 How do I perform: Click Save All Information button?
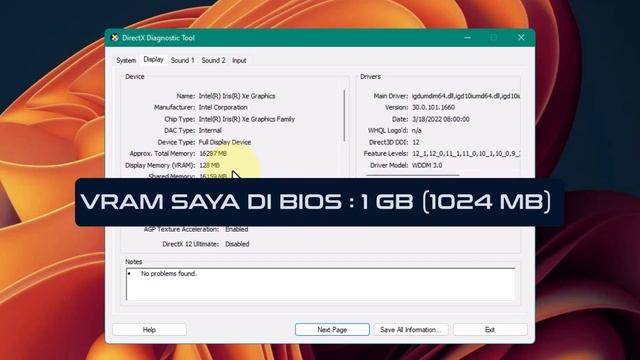coord(411,329)
